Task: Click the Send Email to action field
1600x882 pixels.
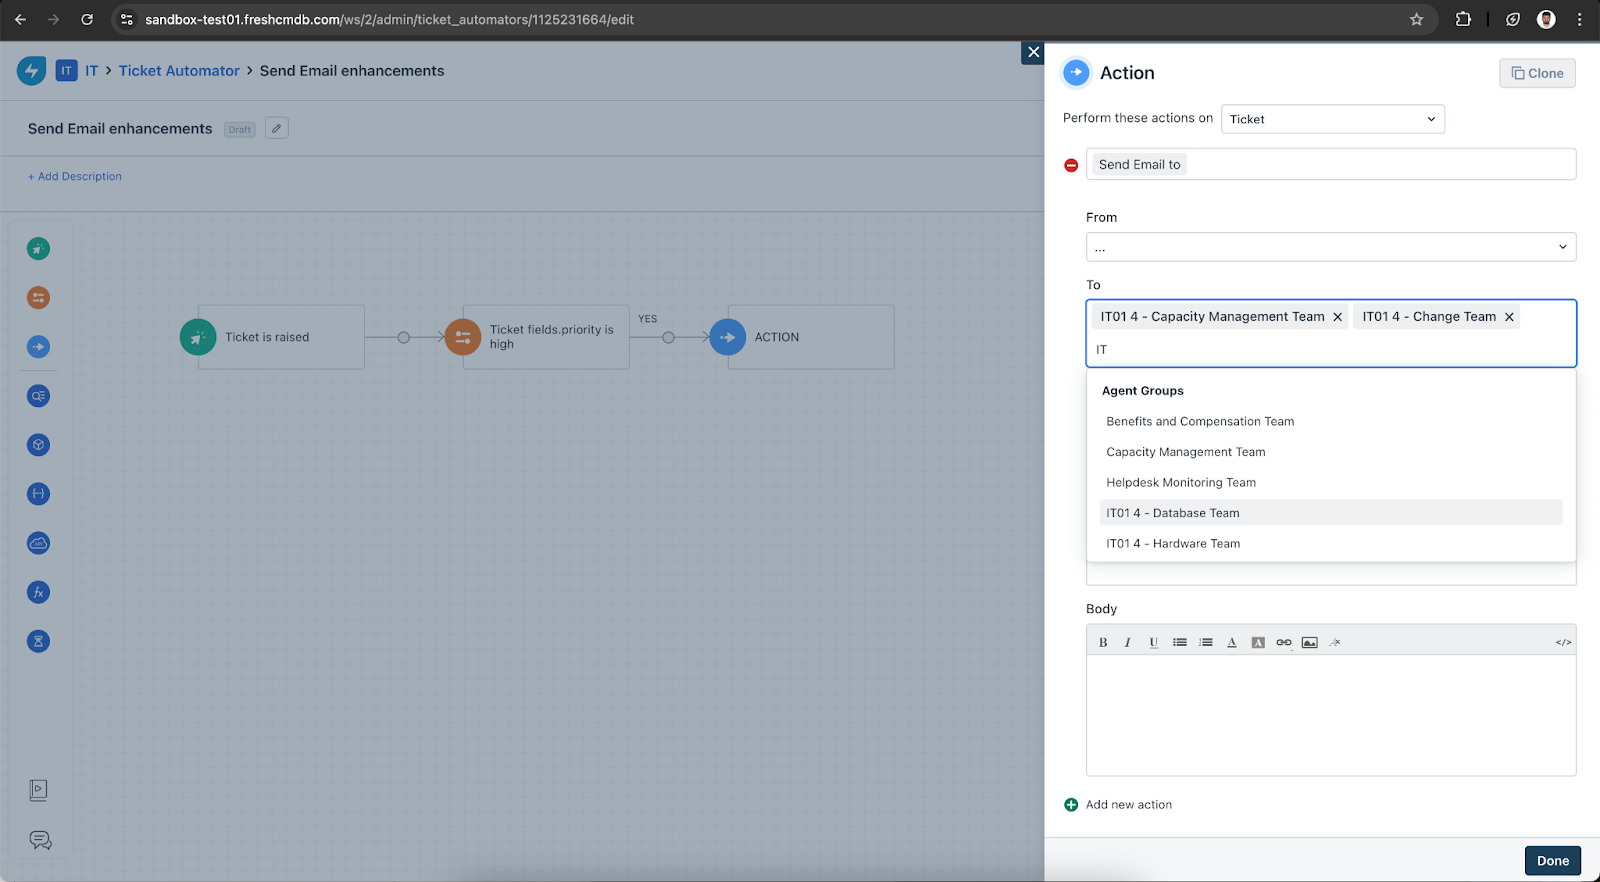Action: pos(1331,164)
